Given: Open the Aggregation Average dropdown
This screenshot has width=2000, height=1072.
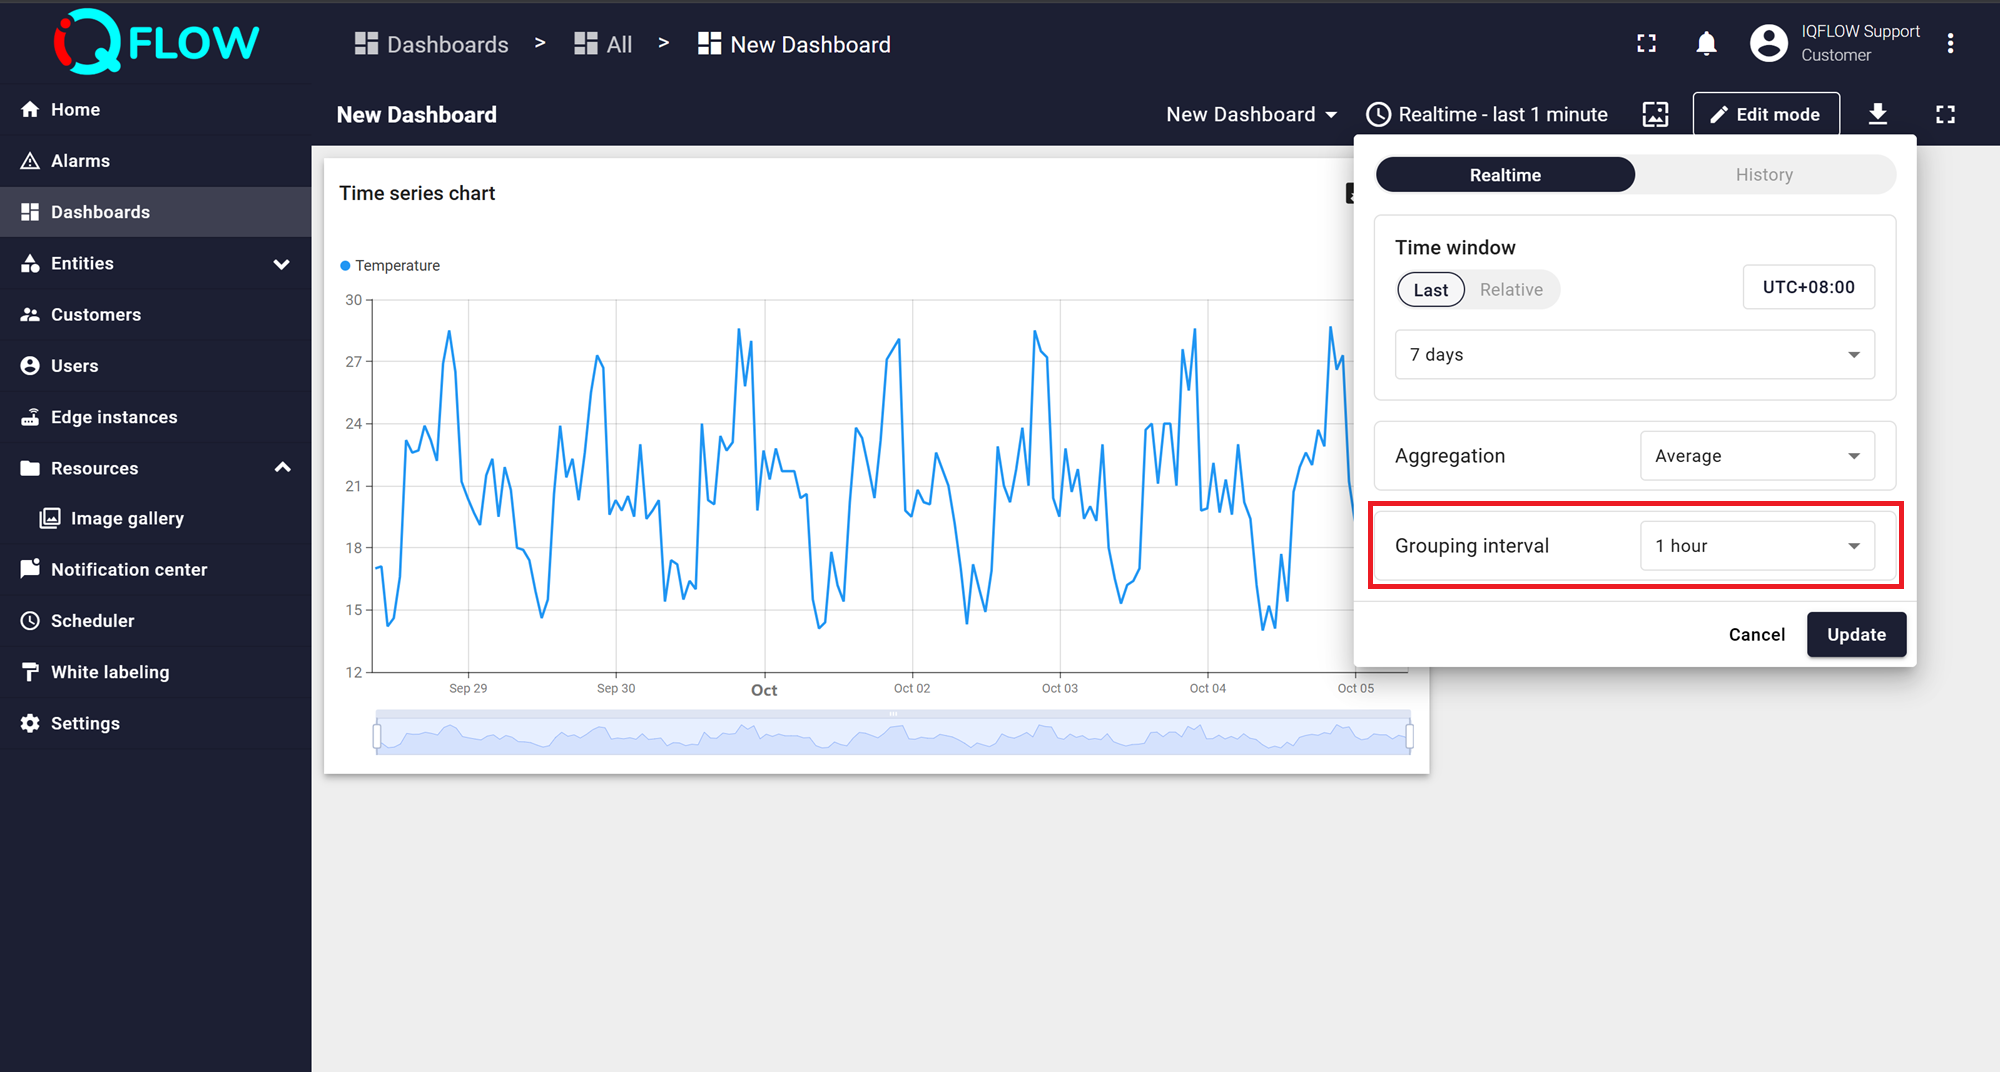Looking at the screenshot, I should coord(1756,456).
